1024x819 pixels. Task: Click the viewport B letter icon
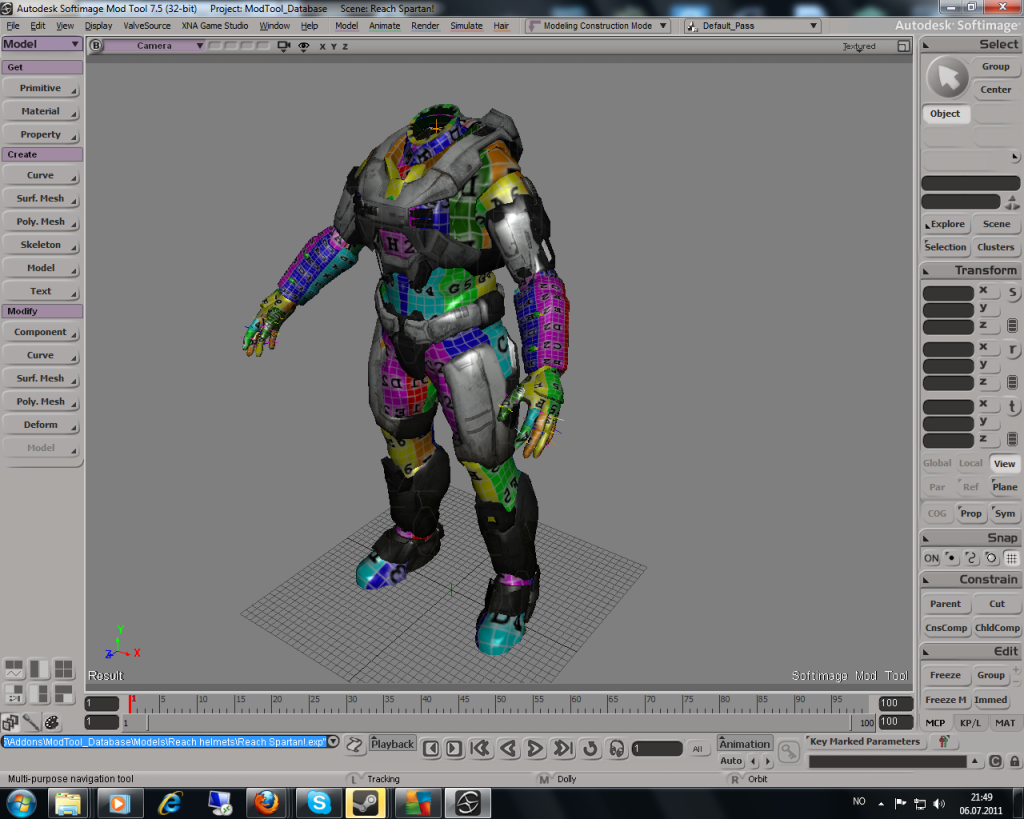[96, 45]
